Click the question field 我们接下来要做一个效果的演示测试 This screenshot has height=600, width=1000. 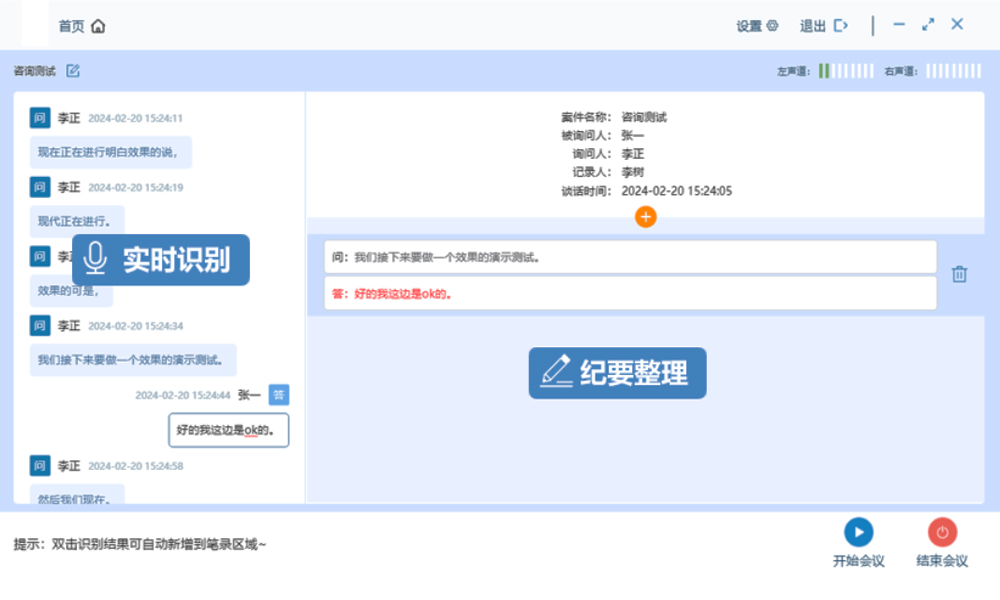(x=630, y=257)
